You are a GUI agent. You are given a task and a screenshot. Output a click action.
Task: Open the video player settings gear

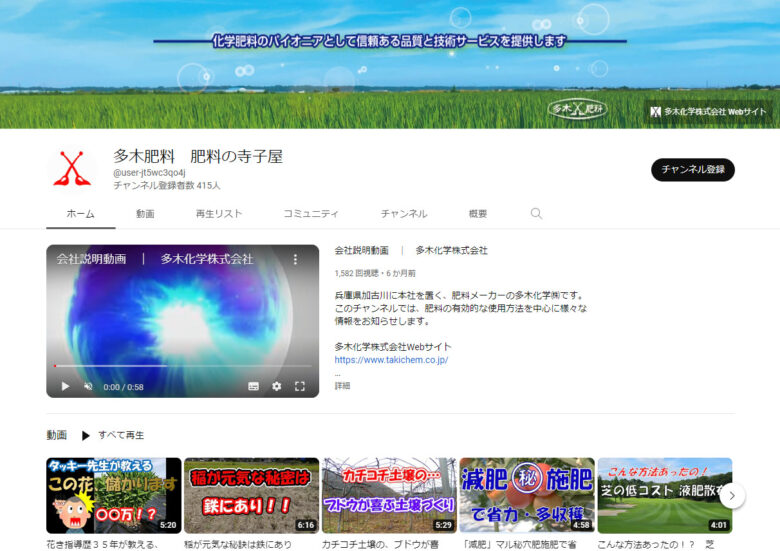277,386
